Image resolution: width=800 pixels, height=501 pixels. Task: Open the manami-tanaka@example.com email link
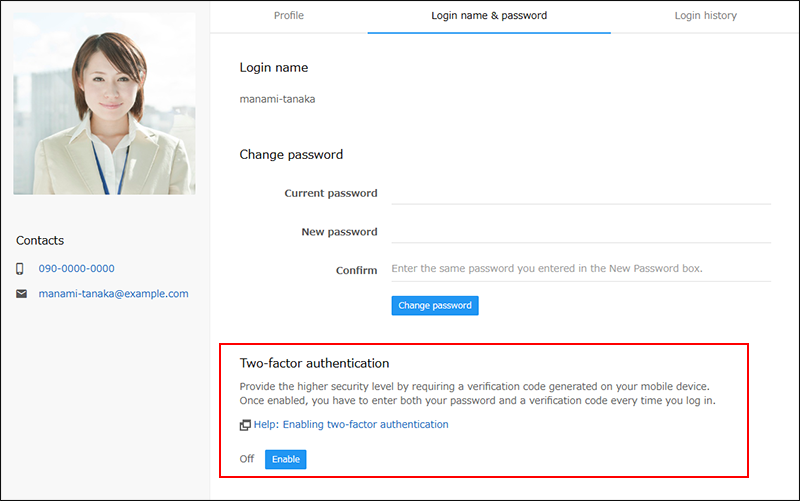(113, 294)
